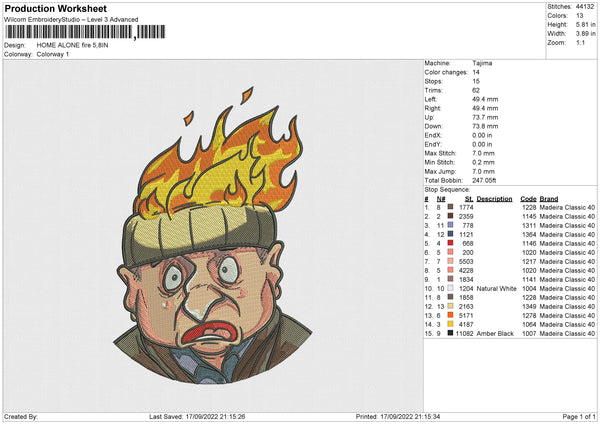600x424 pixels.
Task: Select the Down value 73.8 mm
Action: (x=485, y=126)
